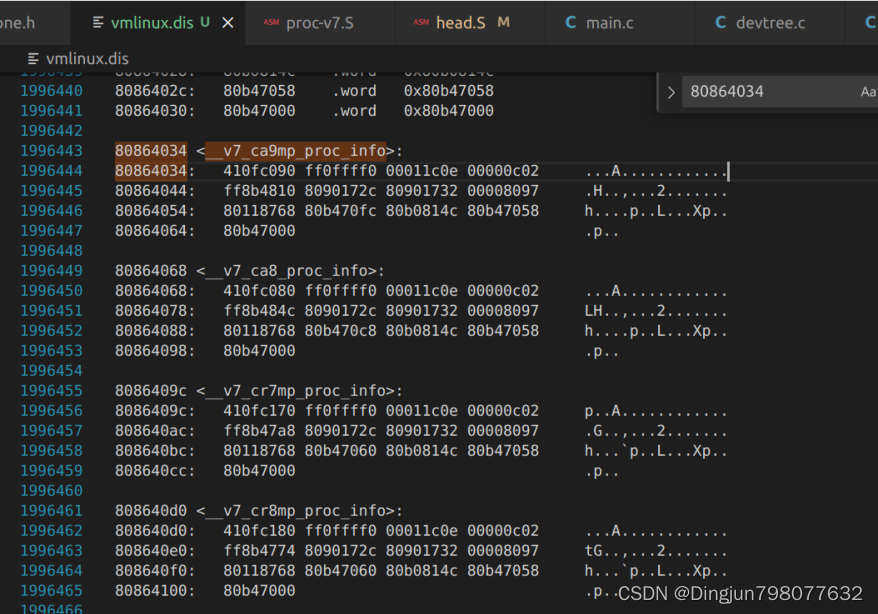The height and width of the screenshot is (614, 878).
Task: Toggle match case (Aa) in the find widget
Action: [x=867, y=91]
